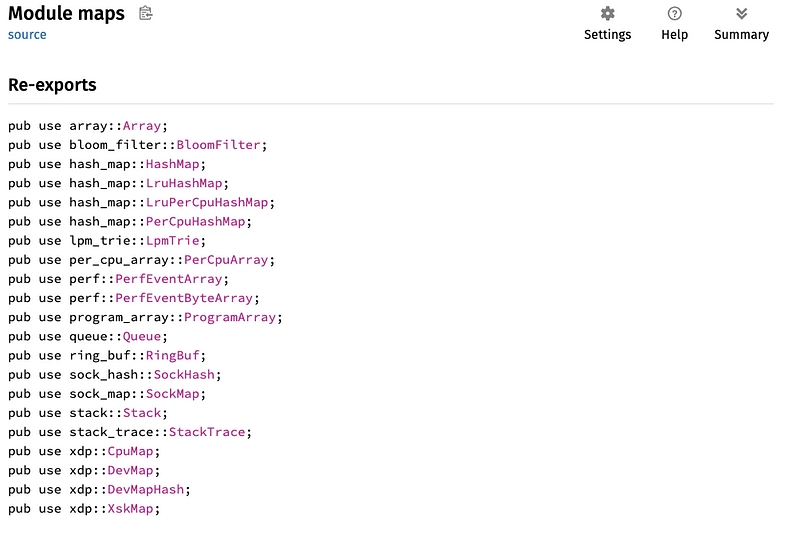Open the Array re-export link
Viewport: 800px width, 534px height.
pyautogui.click(x=142, y=126)
